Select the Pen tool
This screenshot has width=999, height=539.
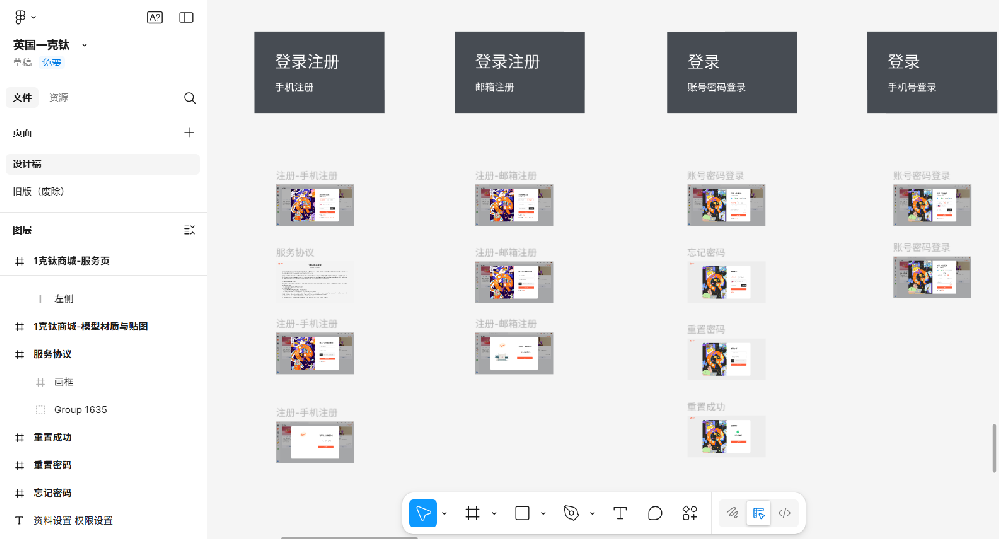pos(571,513)
